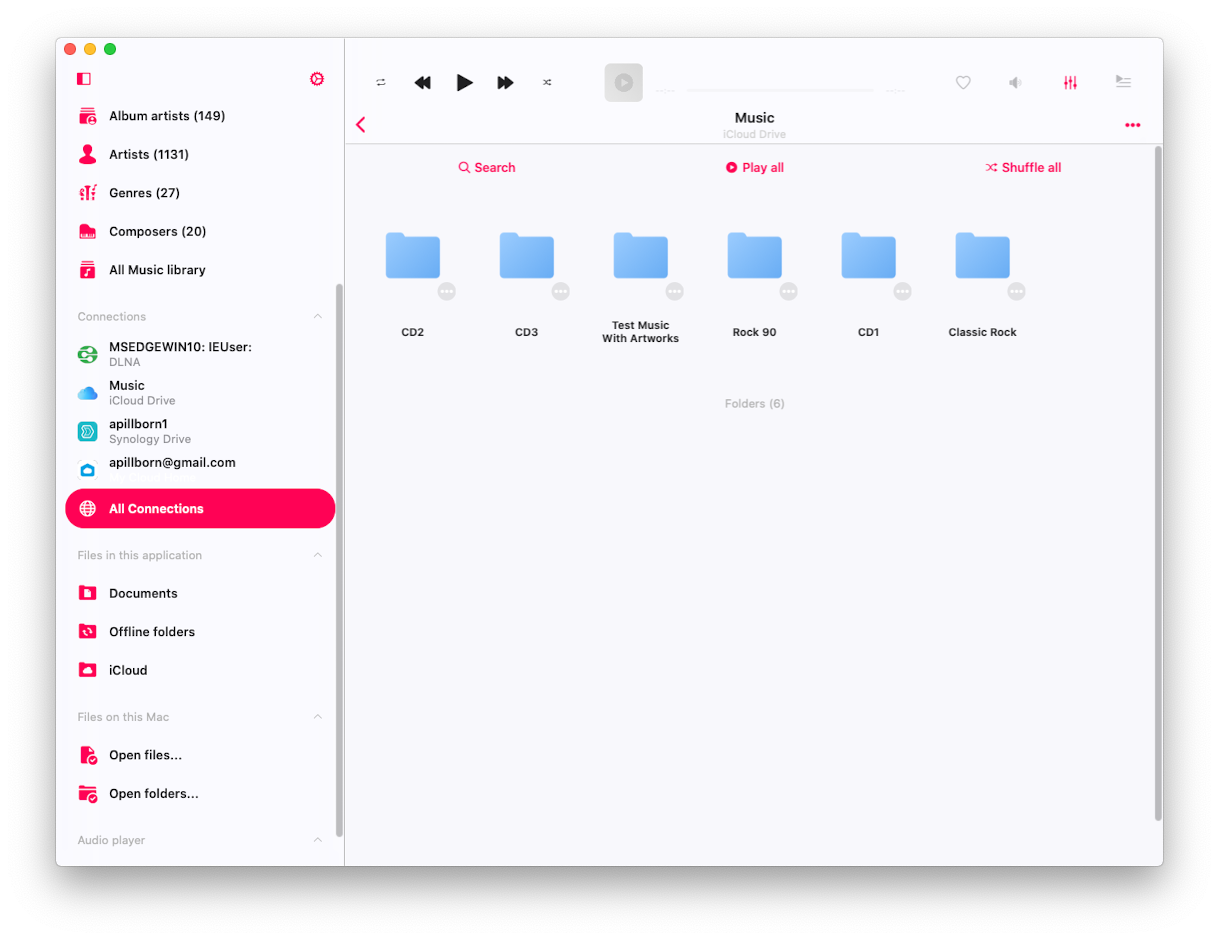
Task: Toggle shuffle mode in player bar
Action: coord(547,83)
